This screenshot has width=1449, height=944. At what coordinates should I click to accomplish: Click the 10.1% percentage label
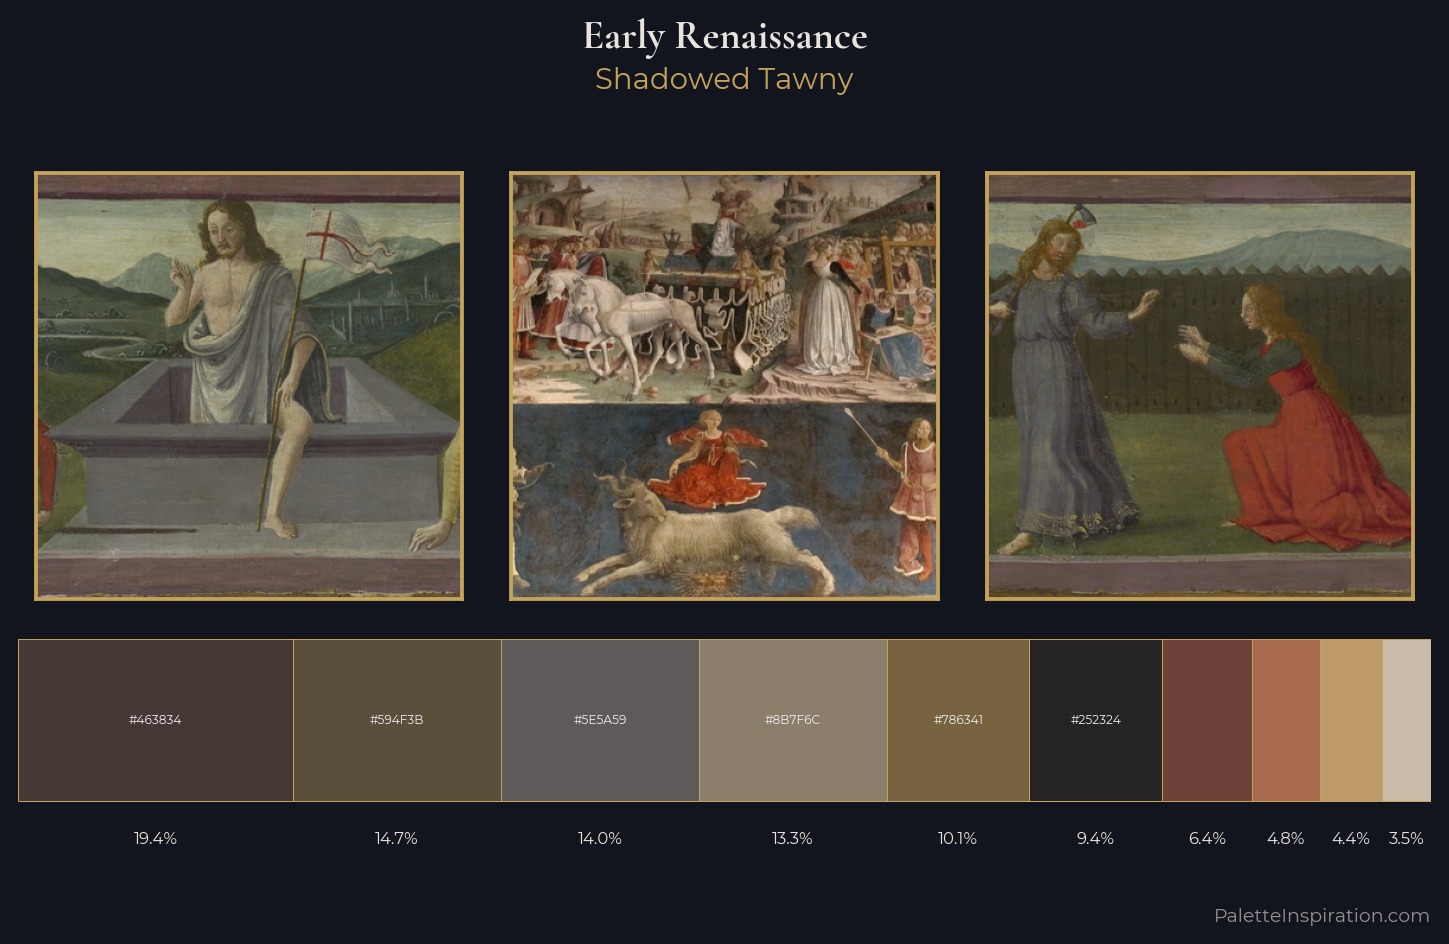coord(957,838)
